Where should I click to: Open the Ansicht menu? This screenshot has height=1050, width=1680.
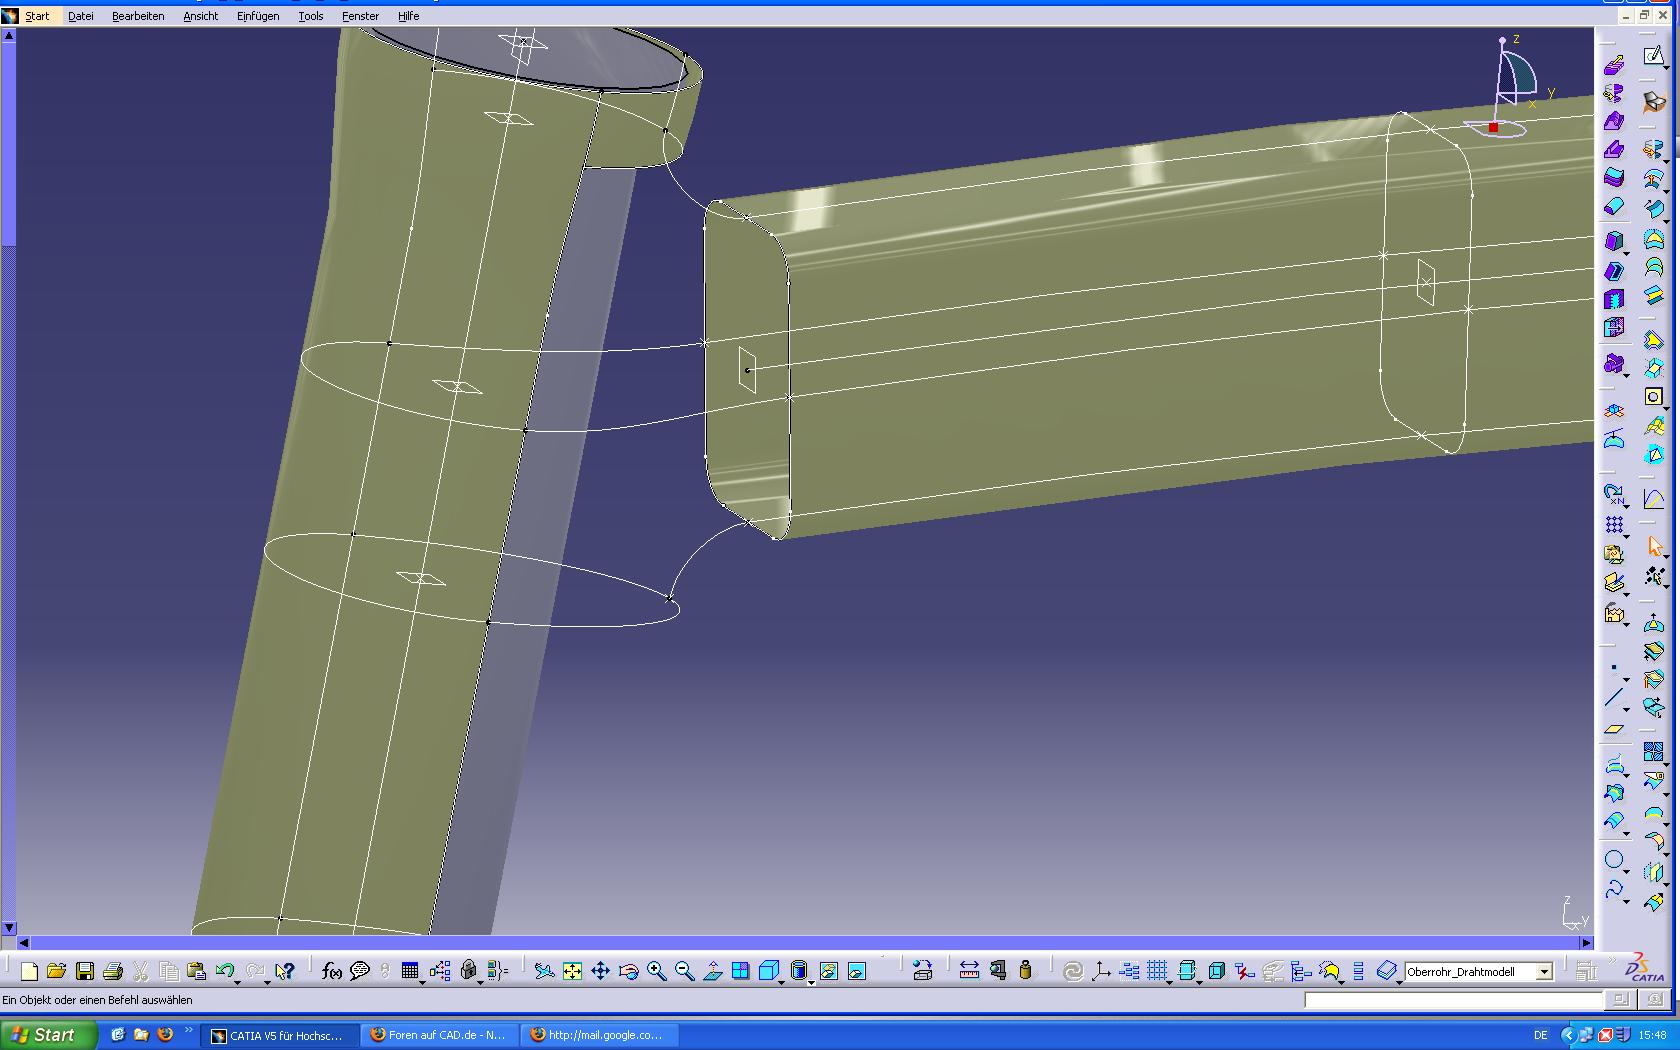pos(200,16)
